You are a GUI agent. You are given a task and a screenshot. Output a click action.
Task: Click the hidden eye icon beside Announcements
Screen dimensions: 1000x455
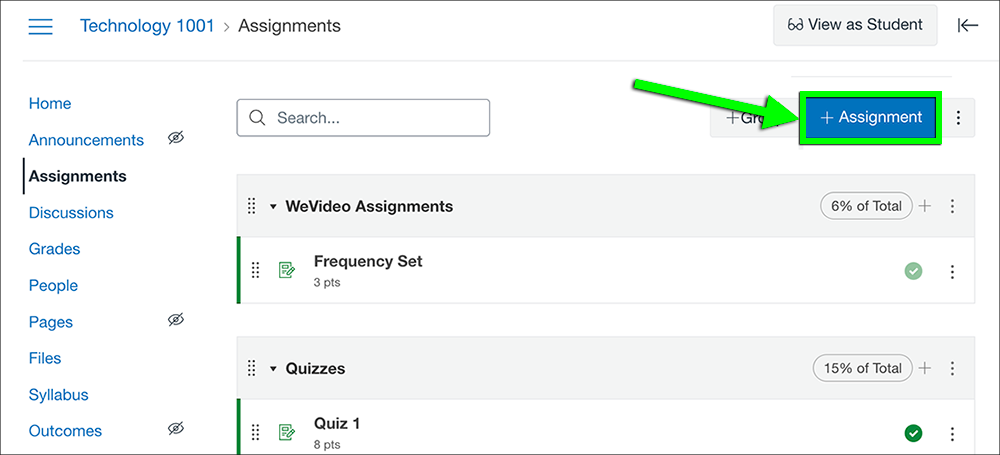[x=176, y=138]
